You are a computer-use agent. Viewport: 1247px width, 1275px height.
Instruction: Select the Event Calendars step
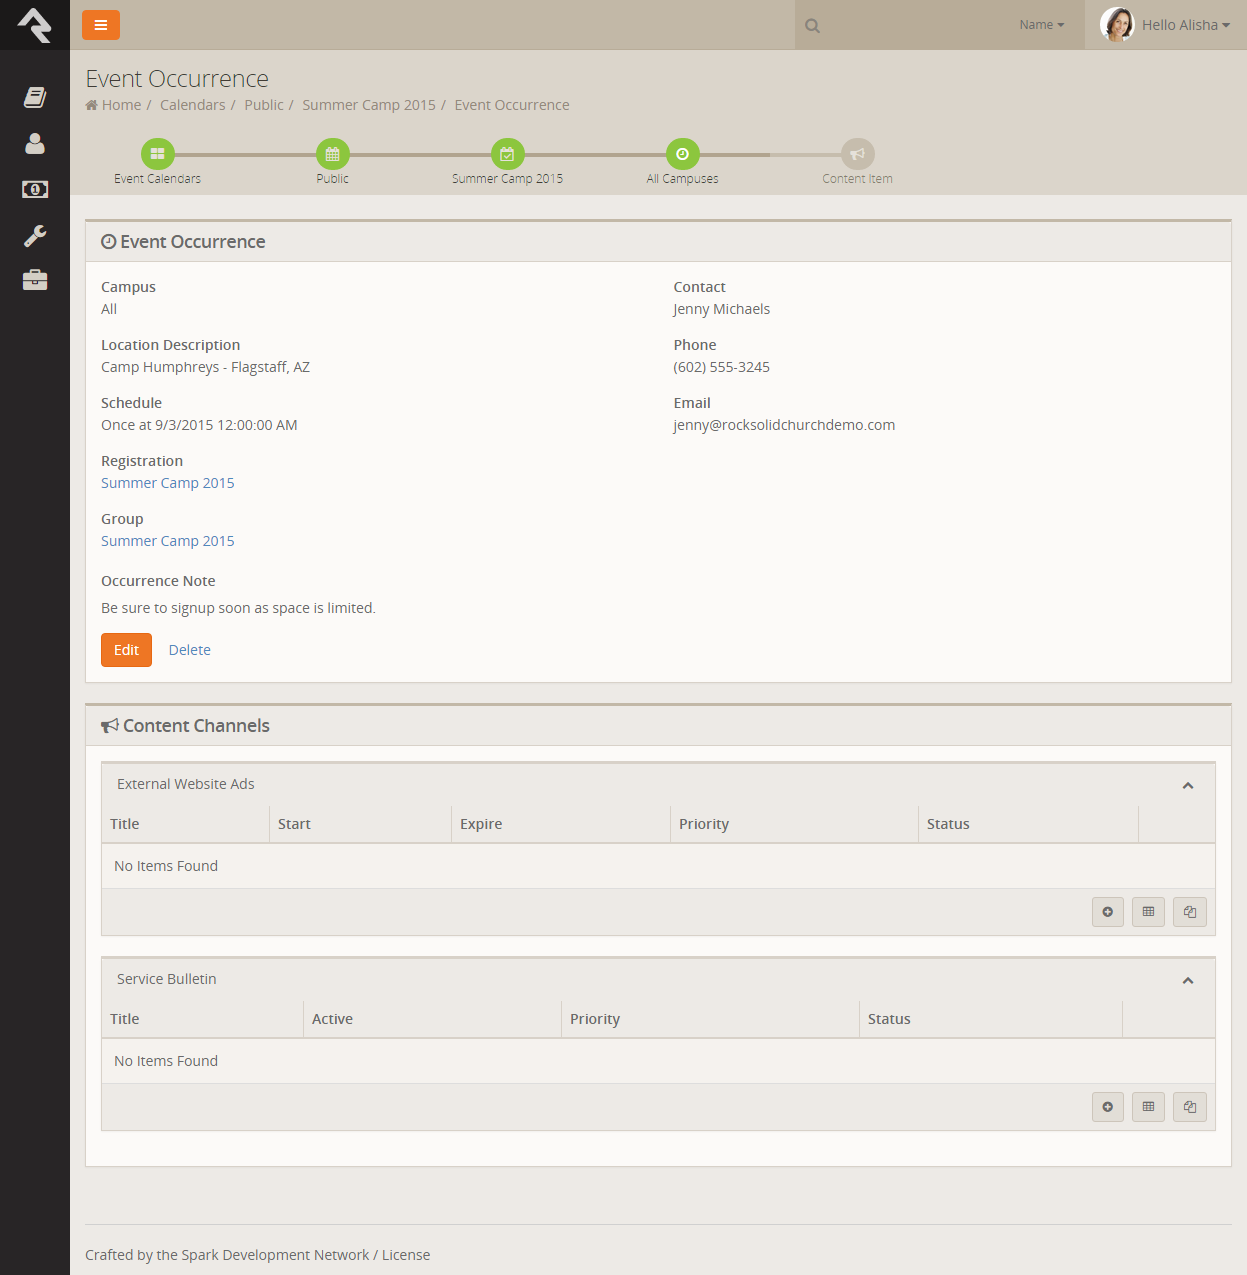click(157, 155)
